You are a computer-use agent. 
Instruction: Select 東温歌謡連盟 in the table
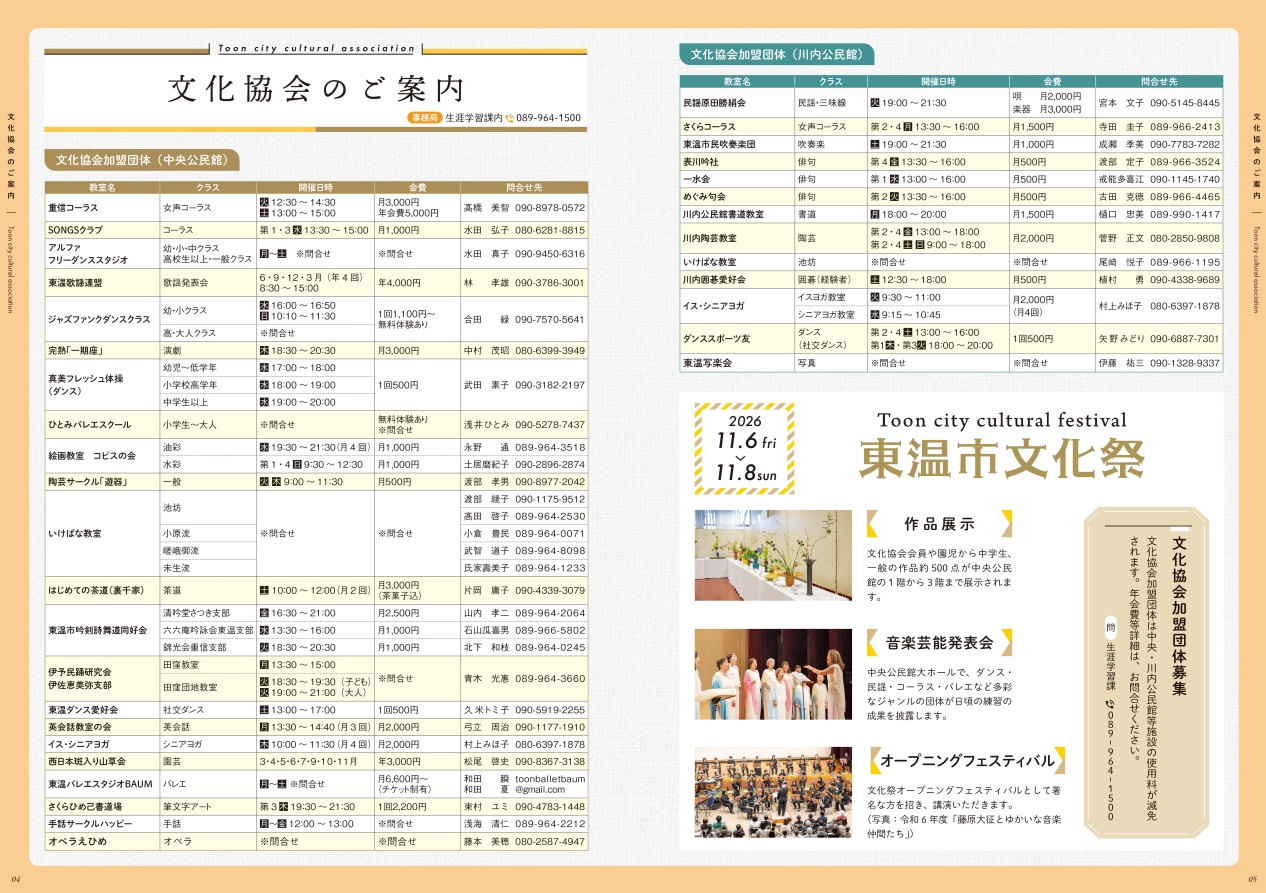coord(75,283)
